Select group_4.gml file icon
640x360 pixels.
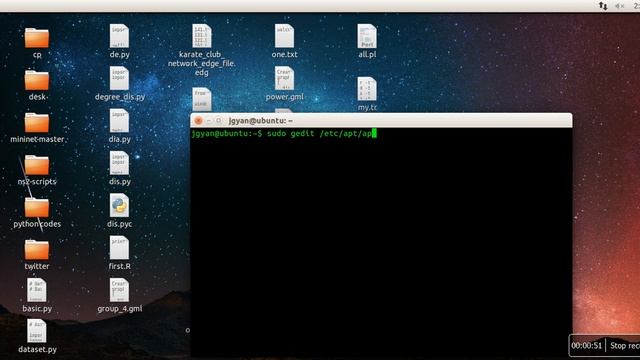point(119,290)
